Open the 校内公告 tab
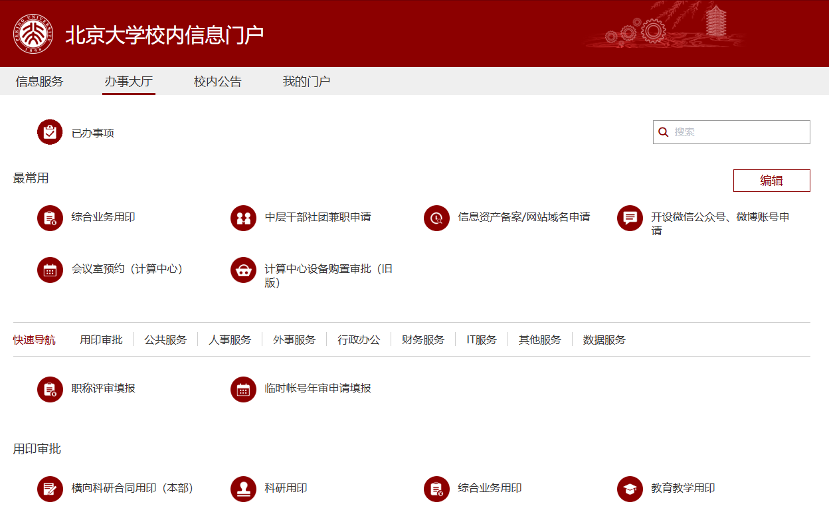The width and height of the screenshot is (830, 518). (x=217, y=82)
